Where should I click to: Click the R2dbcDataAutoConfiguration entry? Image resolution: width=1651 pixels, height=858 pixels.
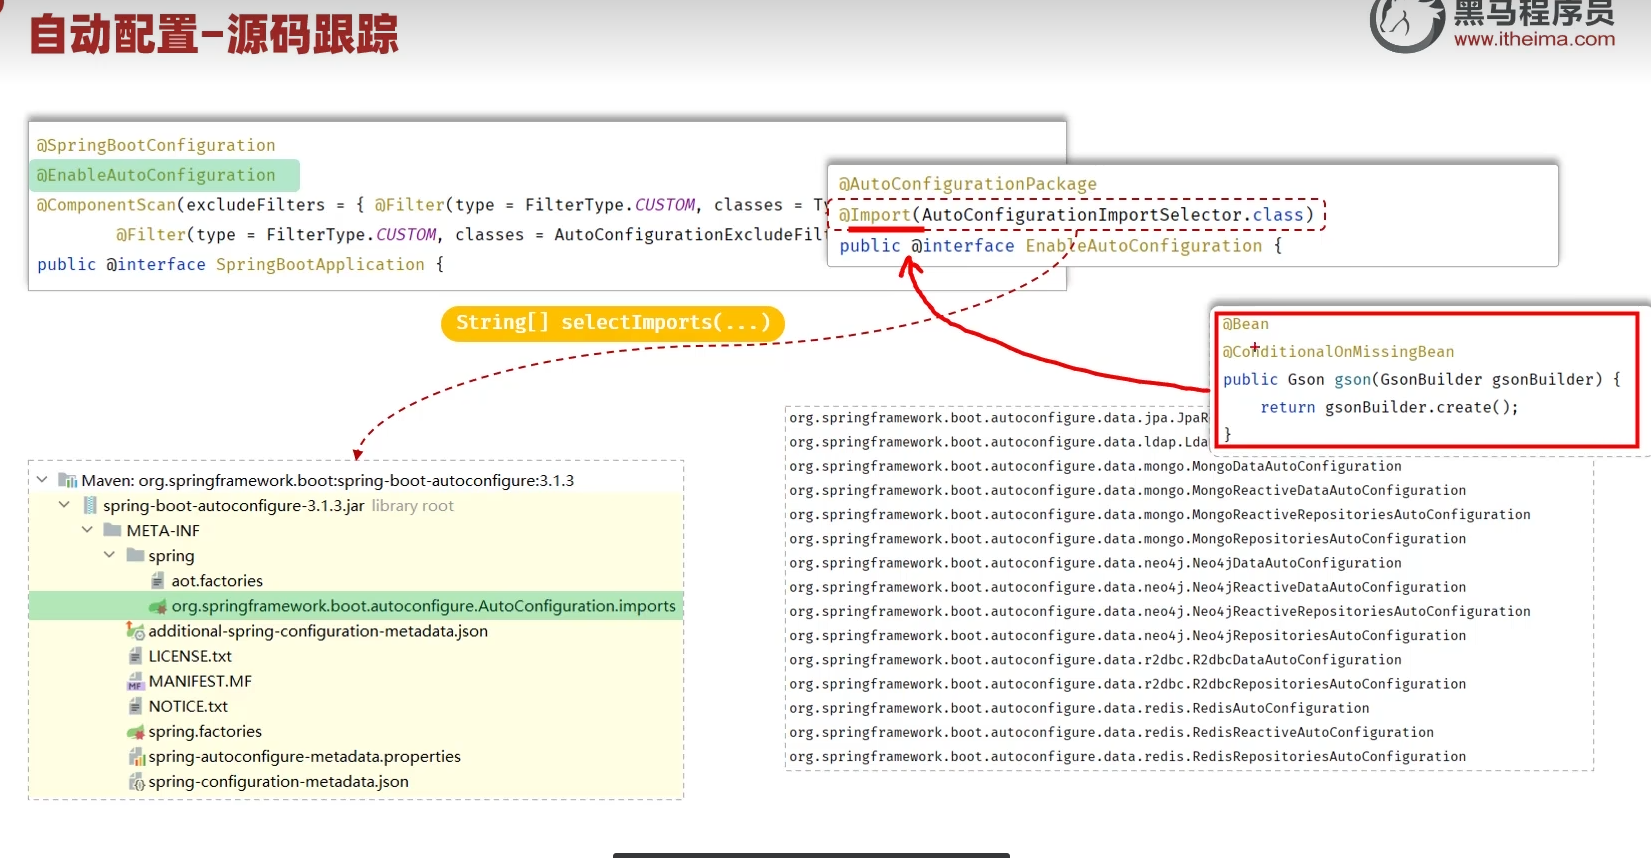[1095, 660]
